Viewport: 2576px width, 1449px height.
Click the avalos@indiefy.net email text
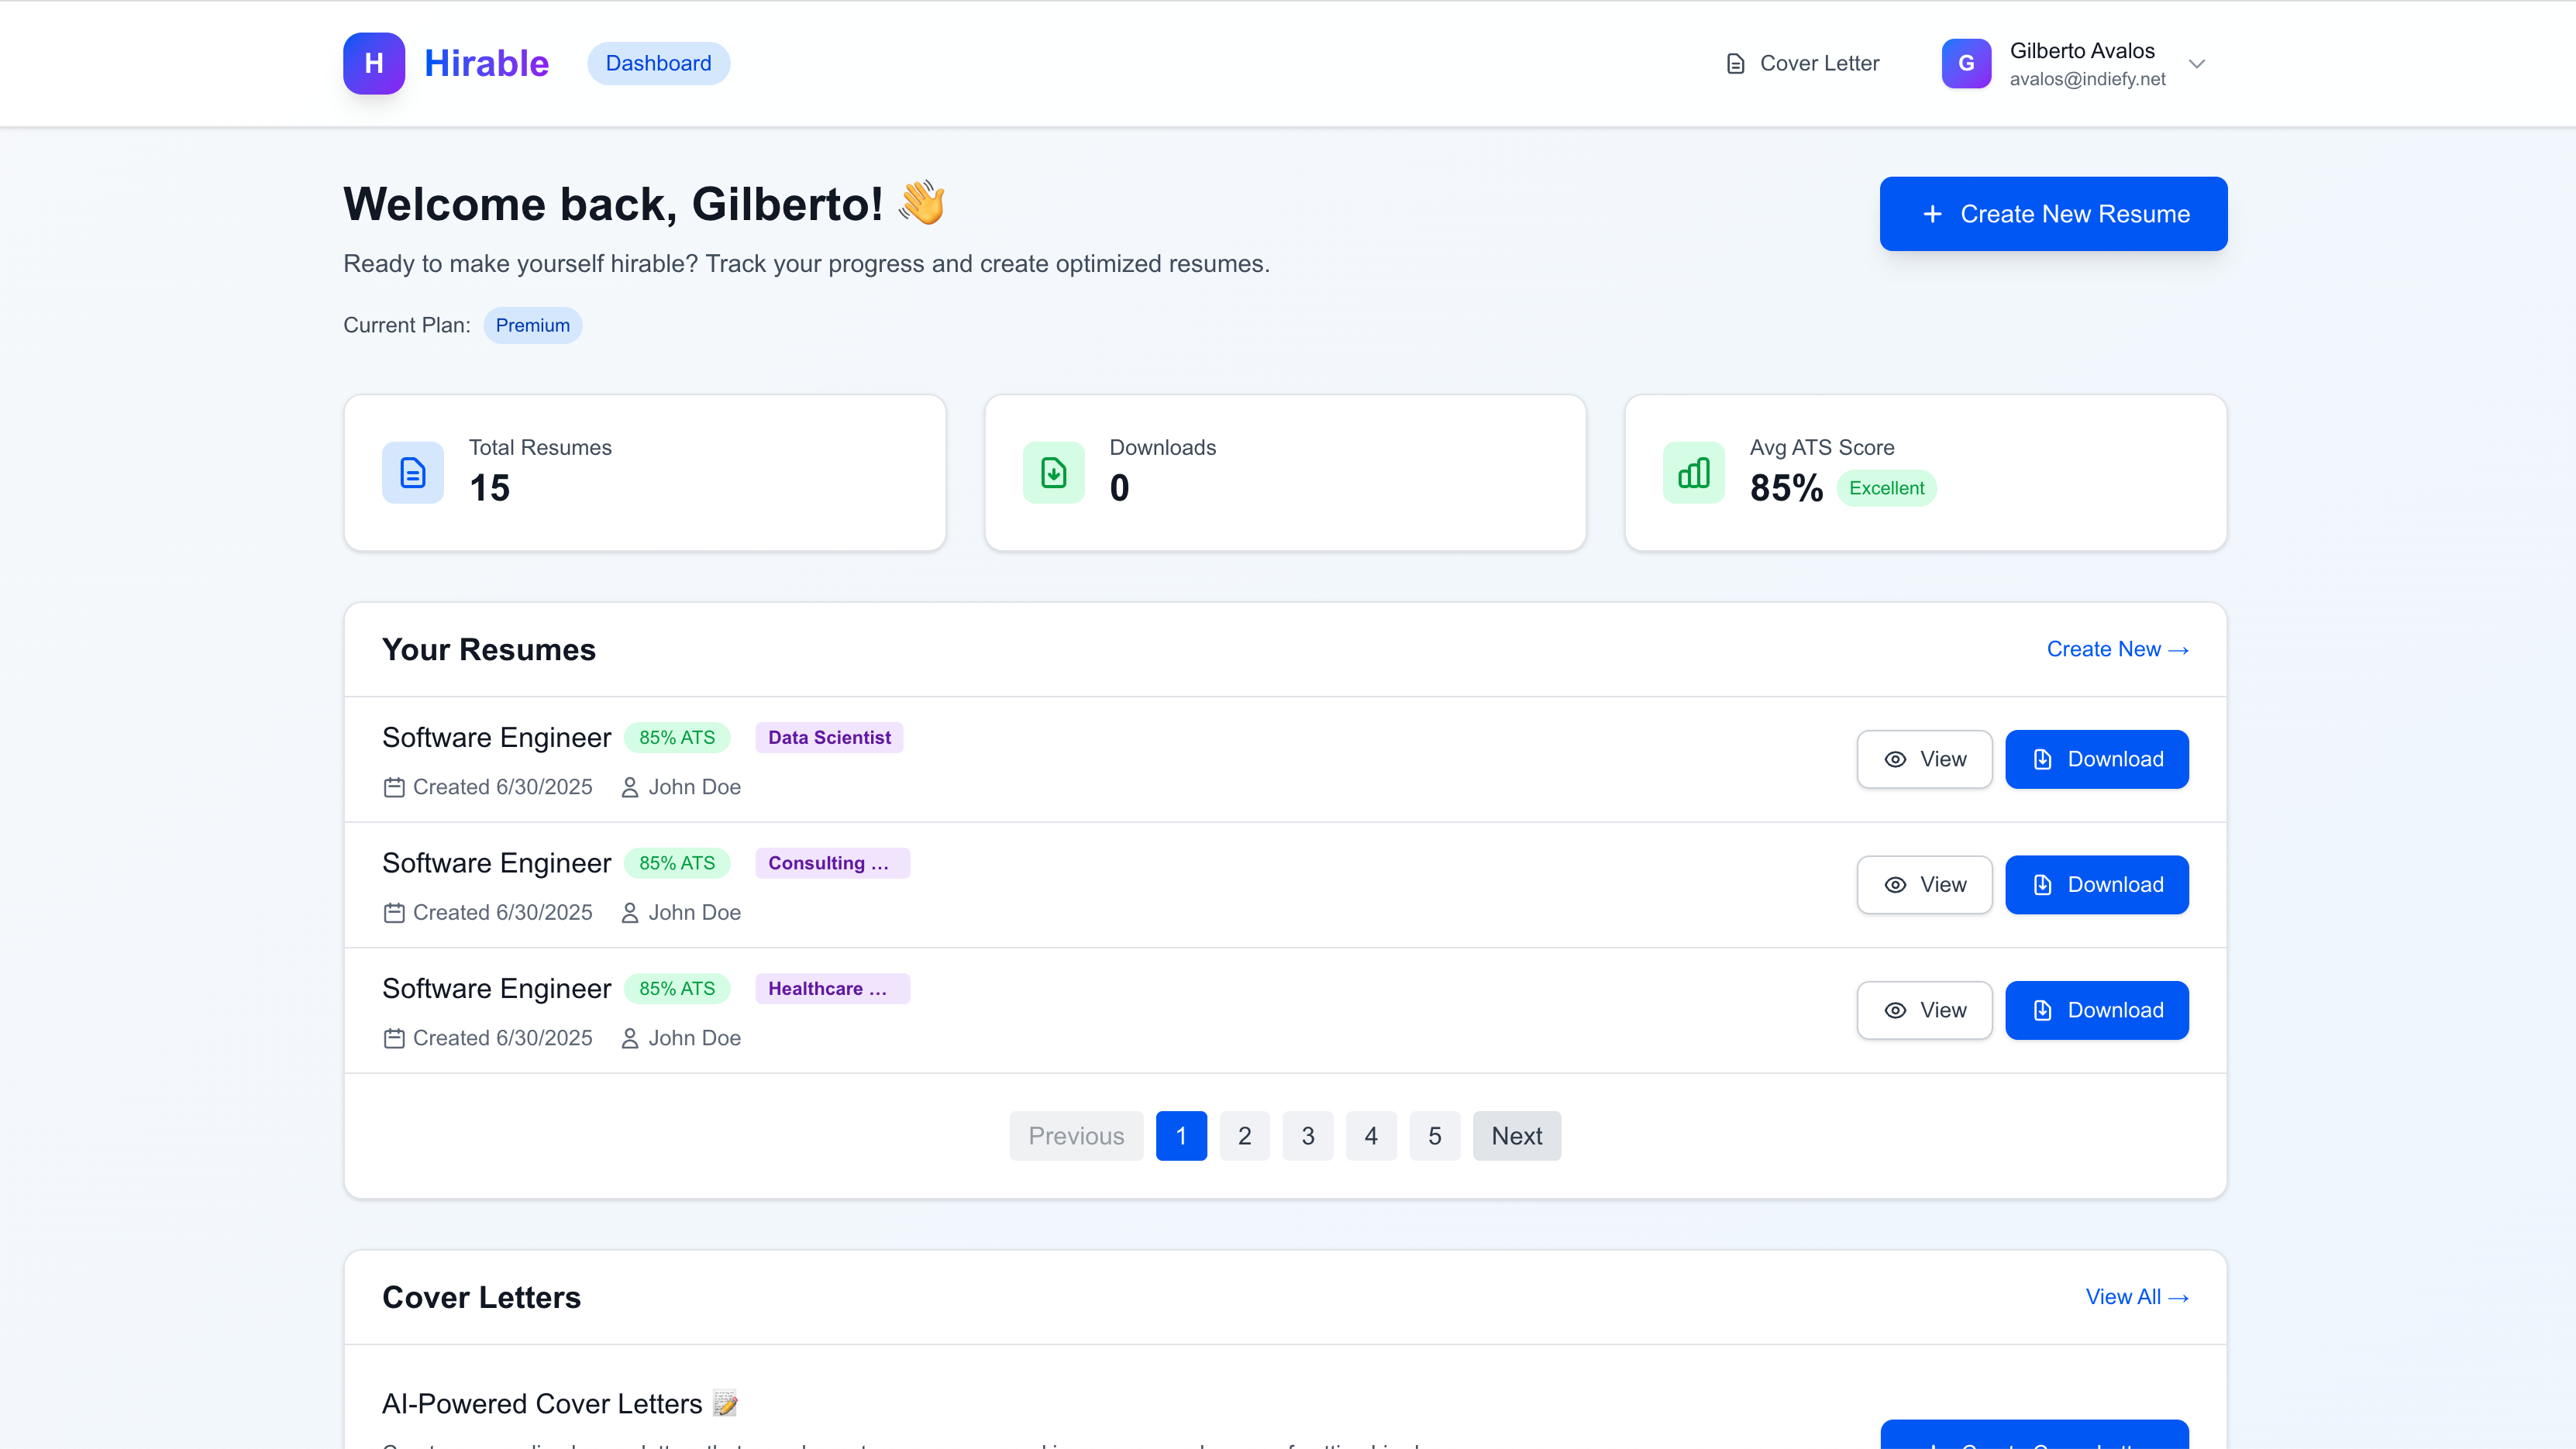coord(2087,79)
